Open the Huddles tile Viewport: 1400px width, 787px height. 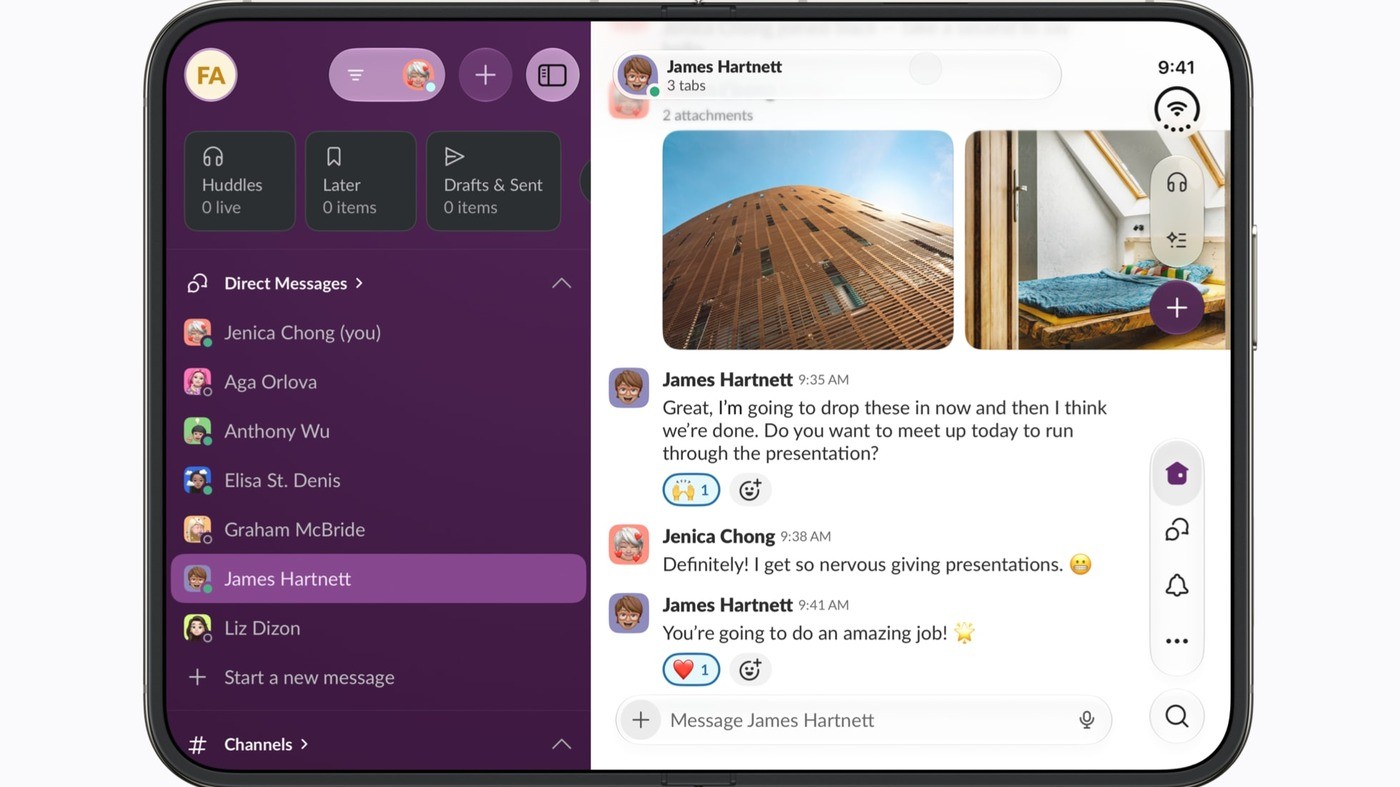click(x=240, y=181)
